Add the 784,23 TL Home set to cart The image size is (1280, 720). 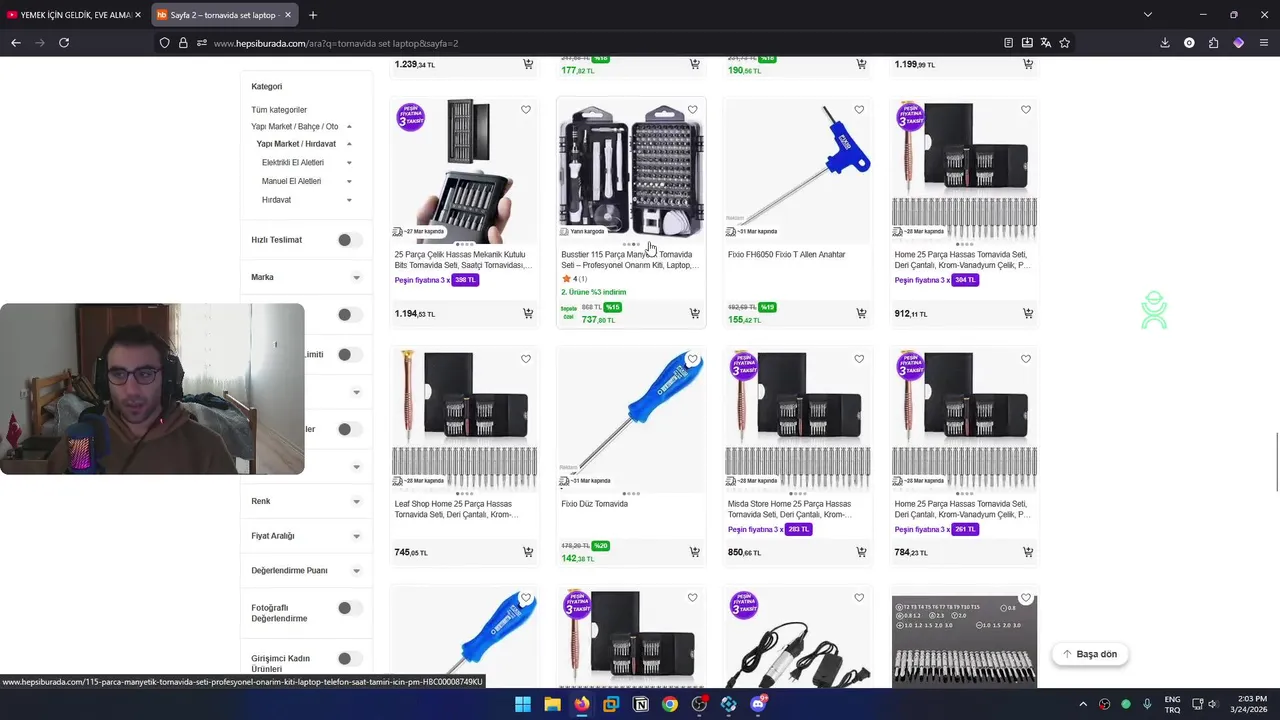[x=1028, y=552]
